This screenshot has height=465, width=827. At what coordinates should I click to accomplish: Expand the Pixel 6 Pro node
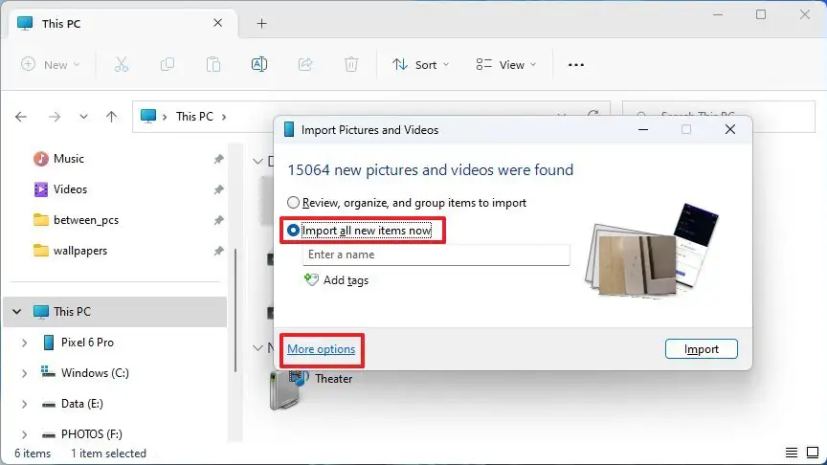pos(24,343)
